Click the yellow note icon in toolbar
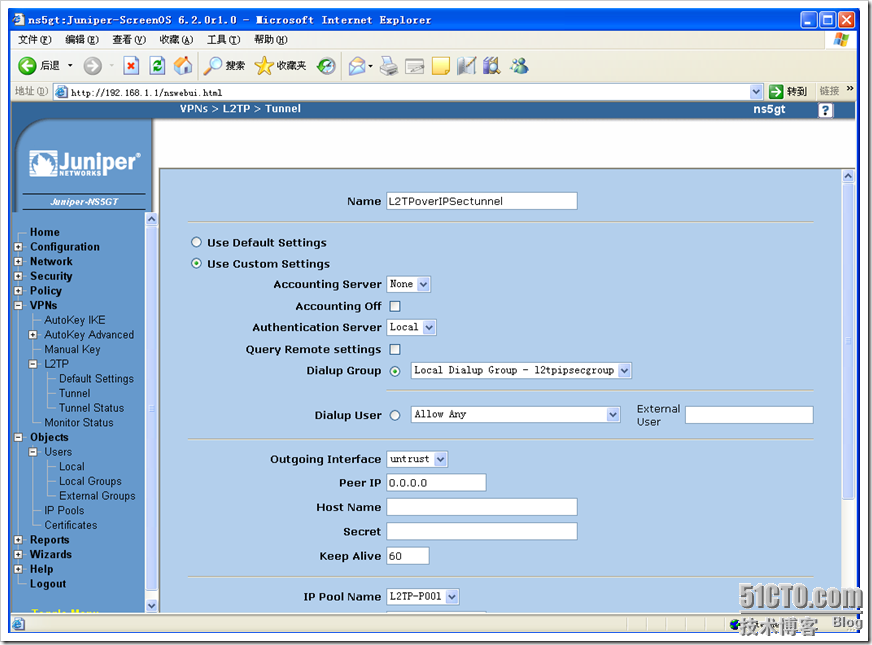 point(440,66)
